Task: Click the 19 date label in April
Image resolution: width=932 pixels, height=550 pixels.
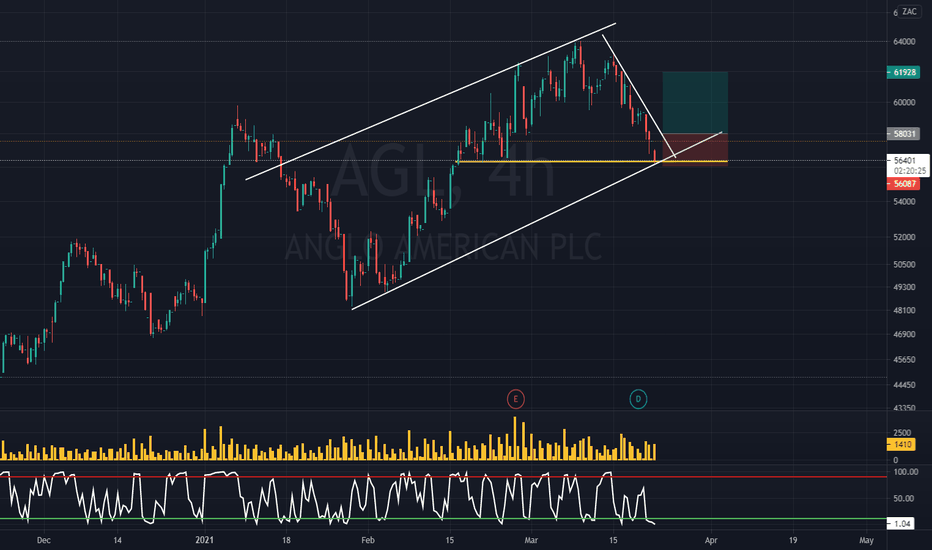Action: coord(792,540)
